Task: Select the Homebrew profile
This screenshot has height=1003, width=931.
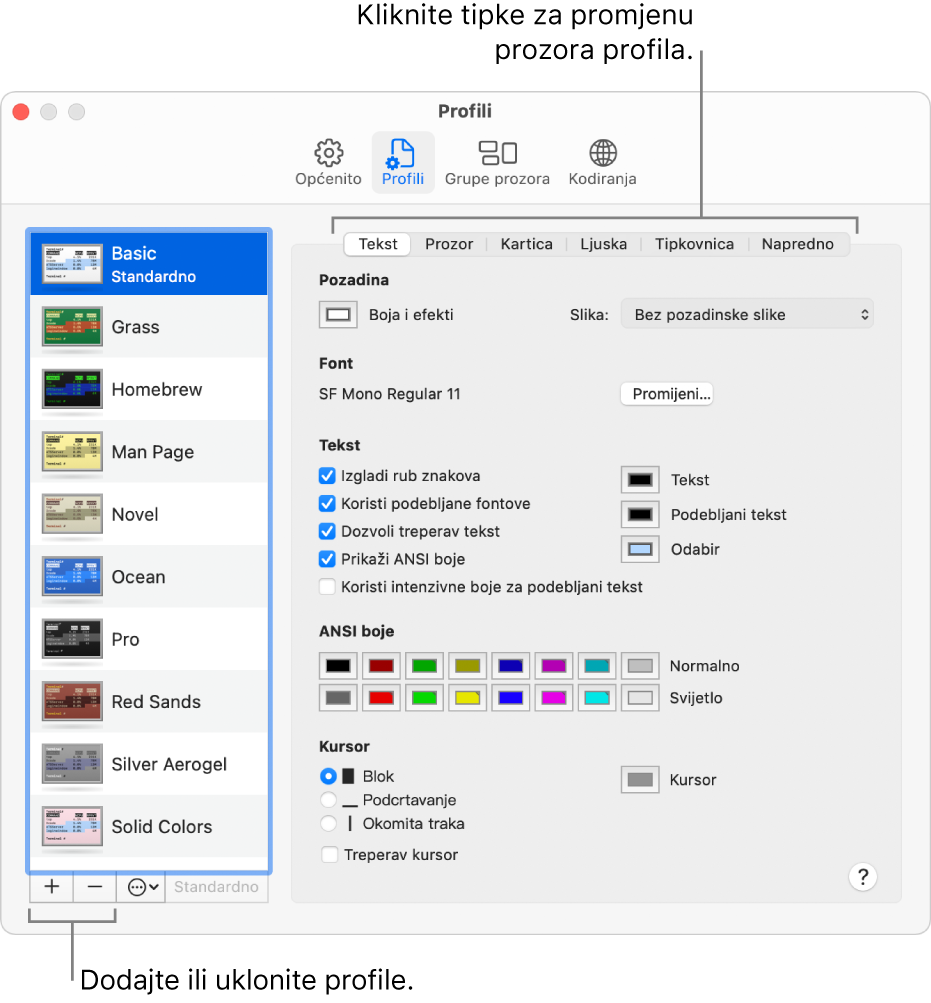Action: coord(149,389)
